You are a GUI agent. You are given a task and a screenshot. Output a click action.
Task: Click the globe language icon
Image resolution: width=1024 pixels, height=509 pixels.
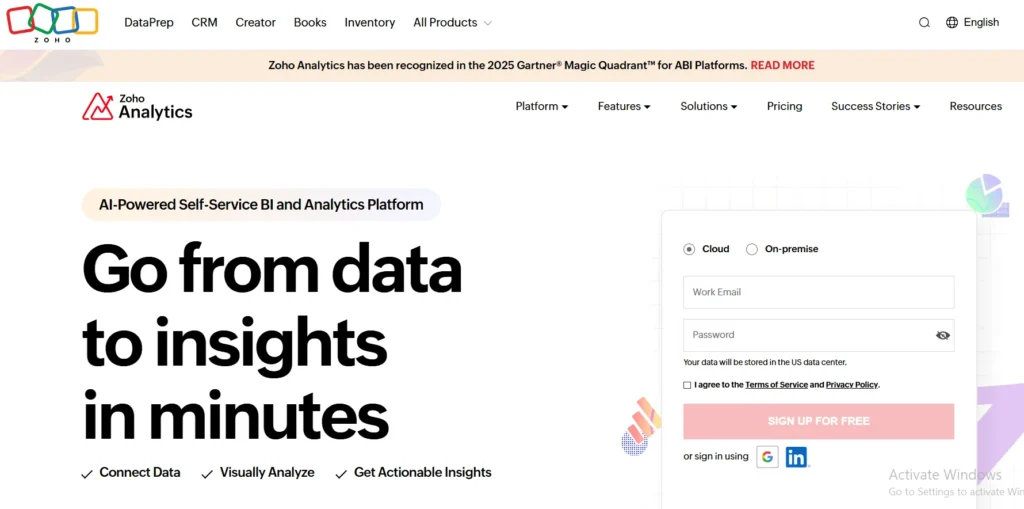tap(952, 22)
